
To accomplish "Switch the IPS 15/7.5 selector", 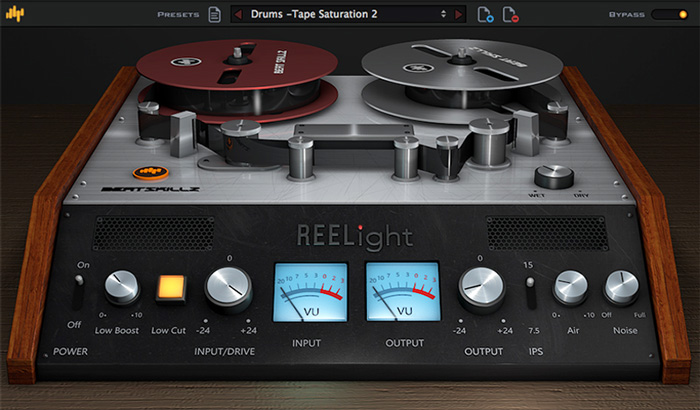I will 530,293.
